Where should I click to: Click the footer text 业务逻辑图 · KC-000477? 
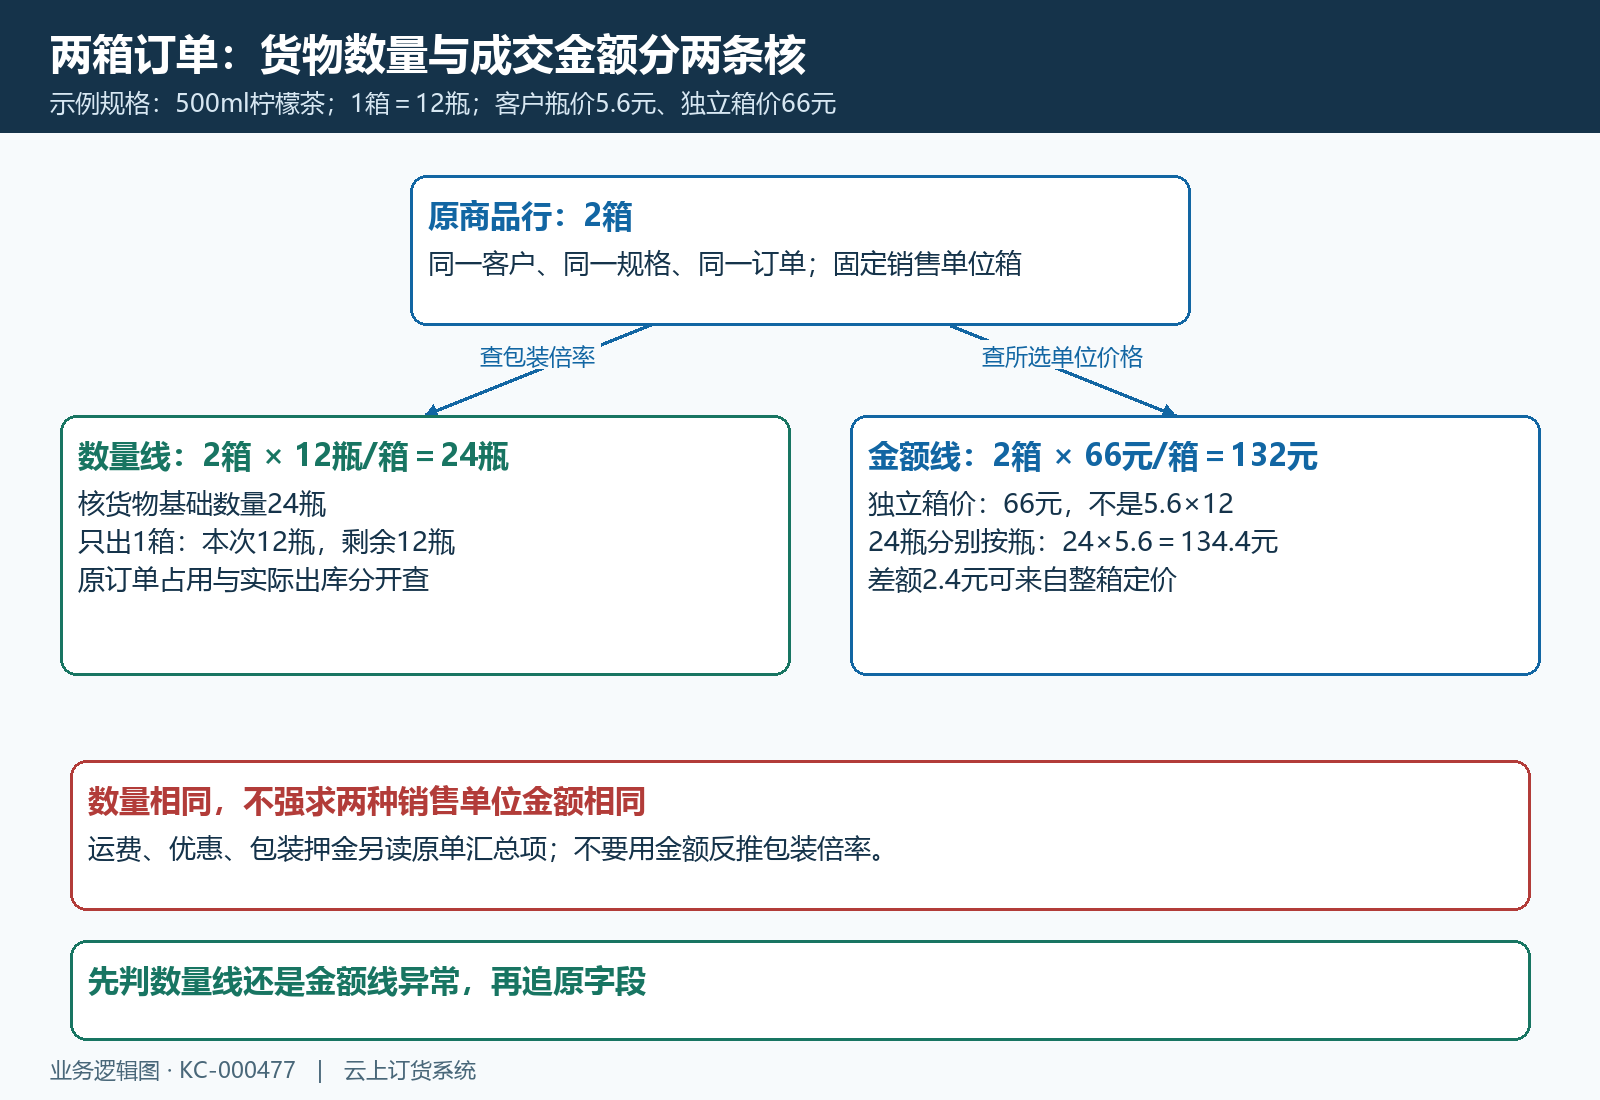tap(173, 1070)
